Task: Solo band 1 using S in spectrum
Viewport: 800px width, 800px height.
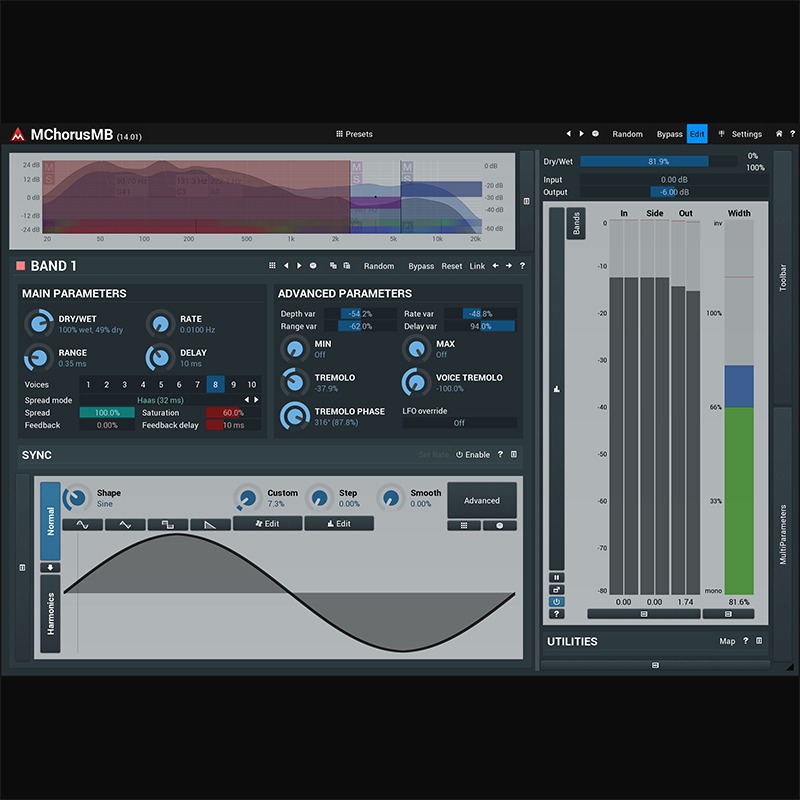Action: (x=49, y=179)
